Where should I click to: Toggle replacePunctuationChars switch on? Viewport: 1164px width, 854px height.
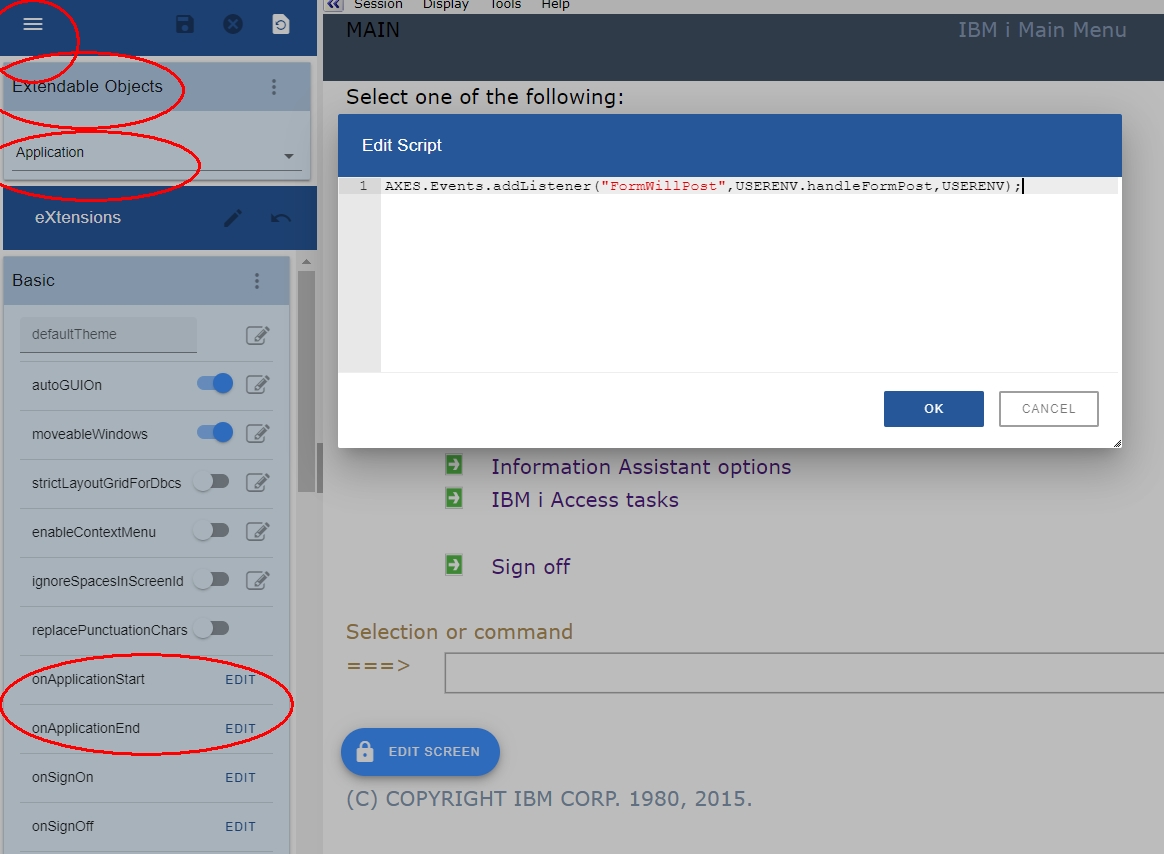tap(212, 629)
